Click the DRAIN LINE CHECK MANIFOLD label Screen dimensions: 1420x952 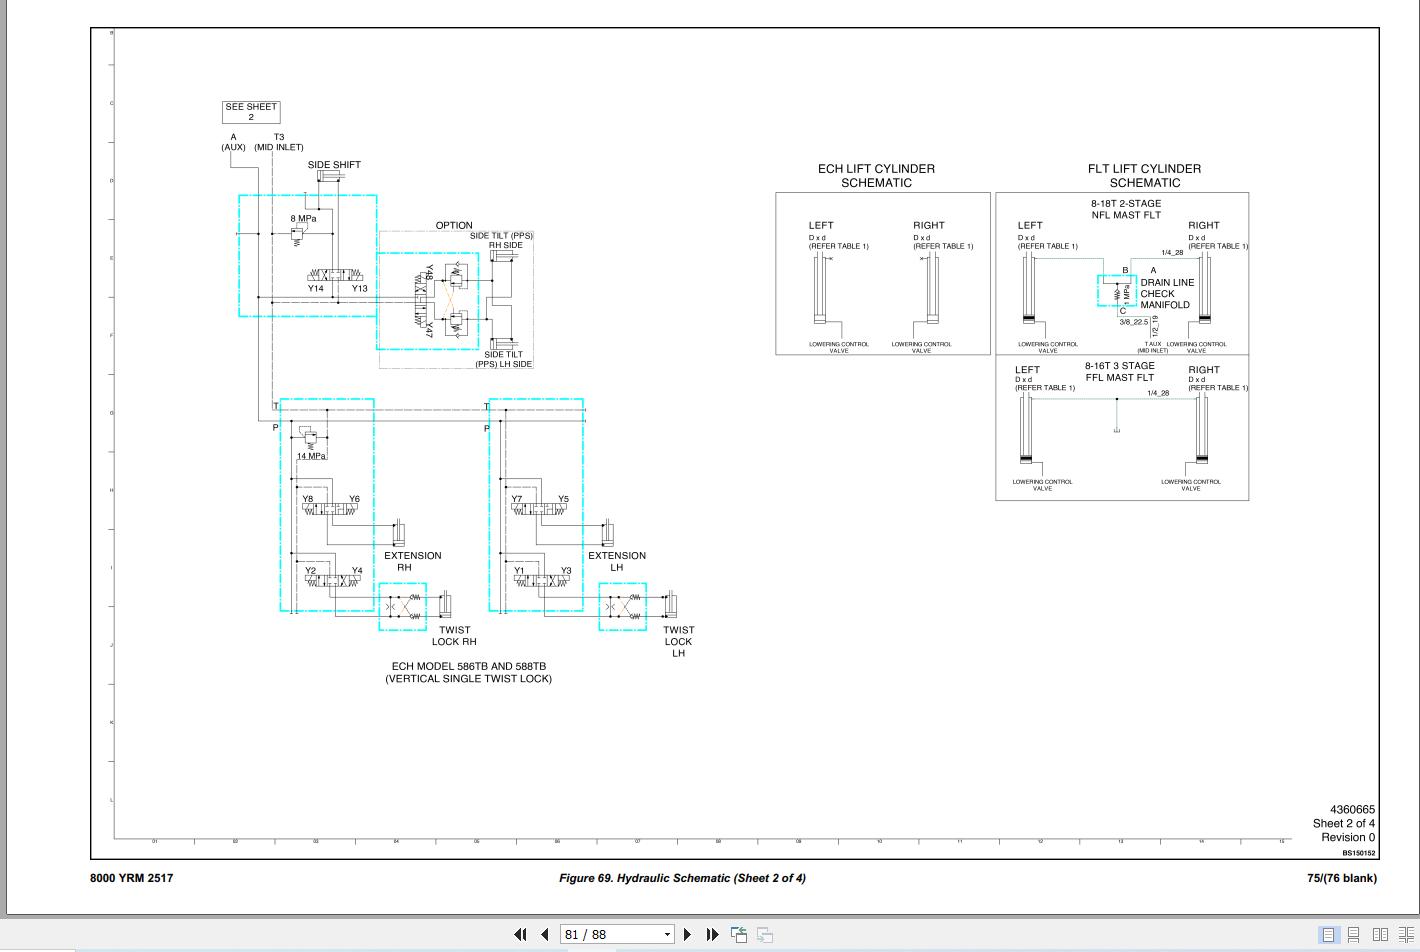pyautogui.click(x=1167, y=294)
